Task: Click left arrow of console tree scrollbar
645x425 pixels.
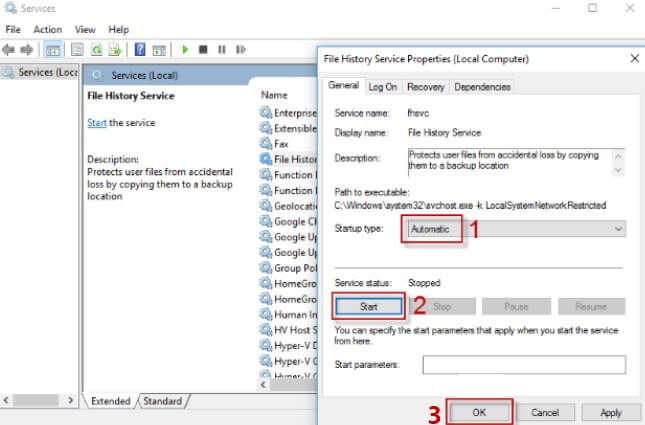Action: tap(6, 400)
